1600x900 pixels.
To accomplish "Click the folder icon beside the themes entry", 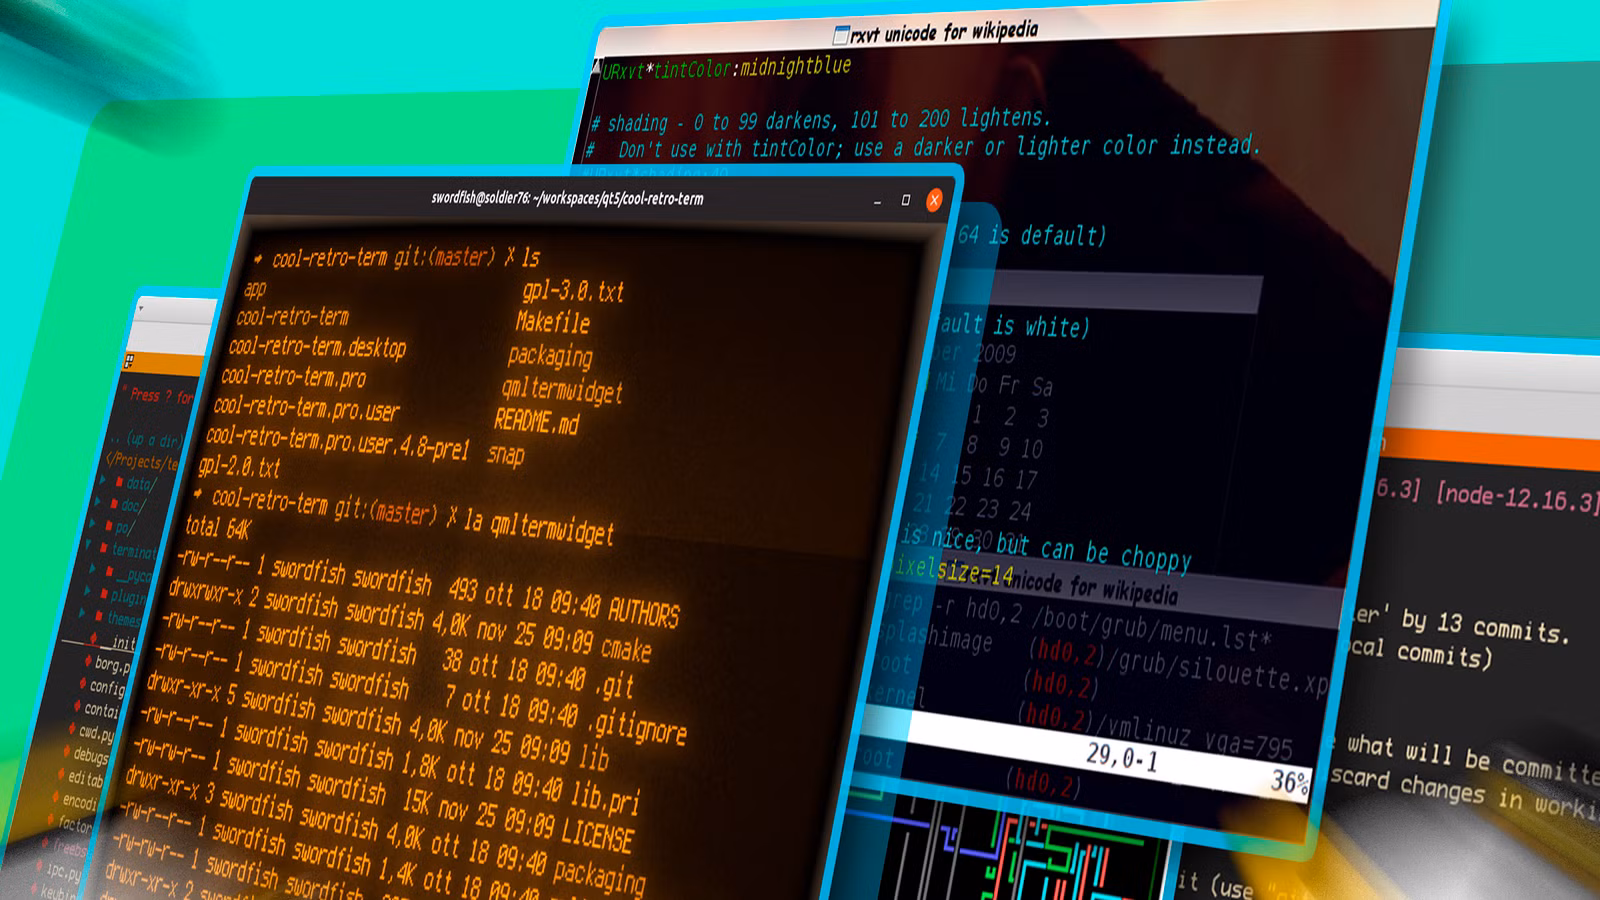I will [98, 617].
